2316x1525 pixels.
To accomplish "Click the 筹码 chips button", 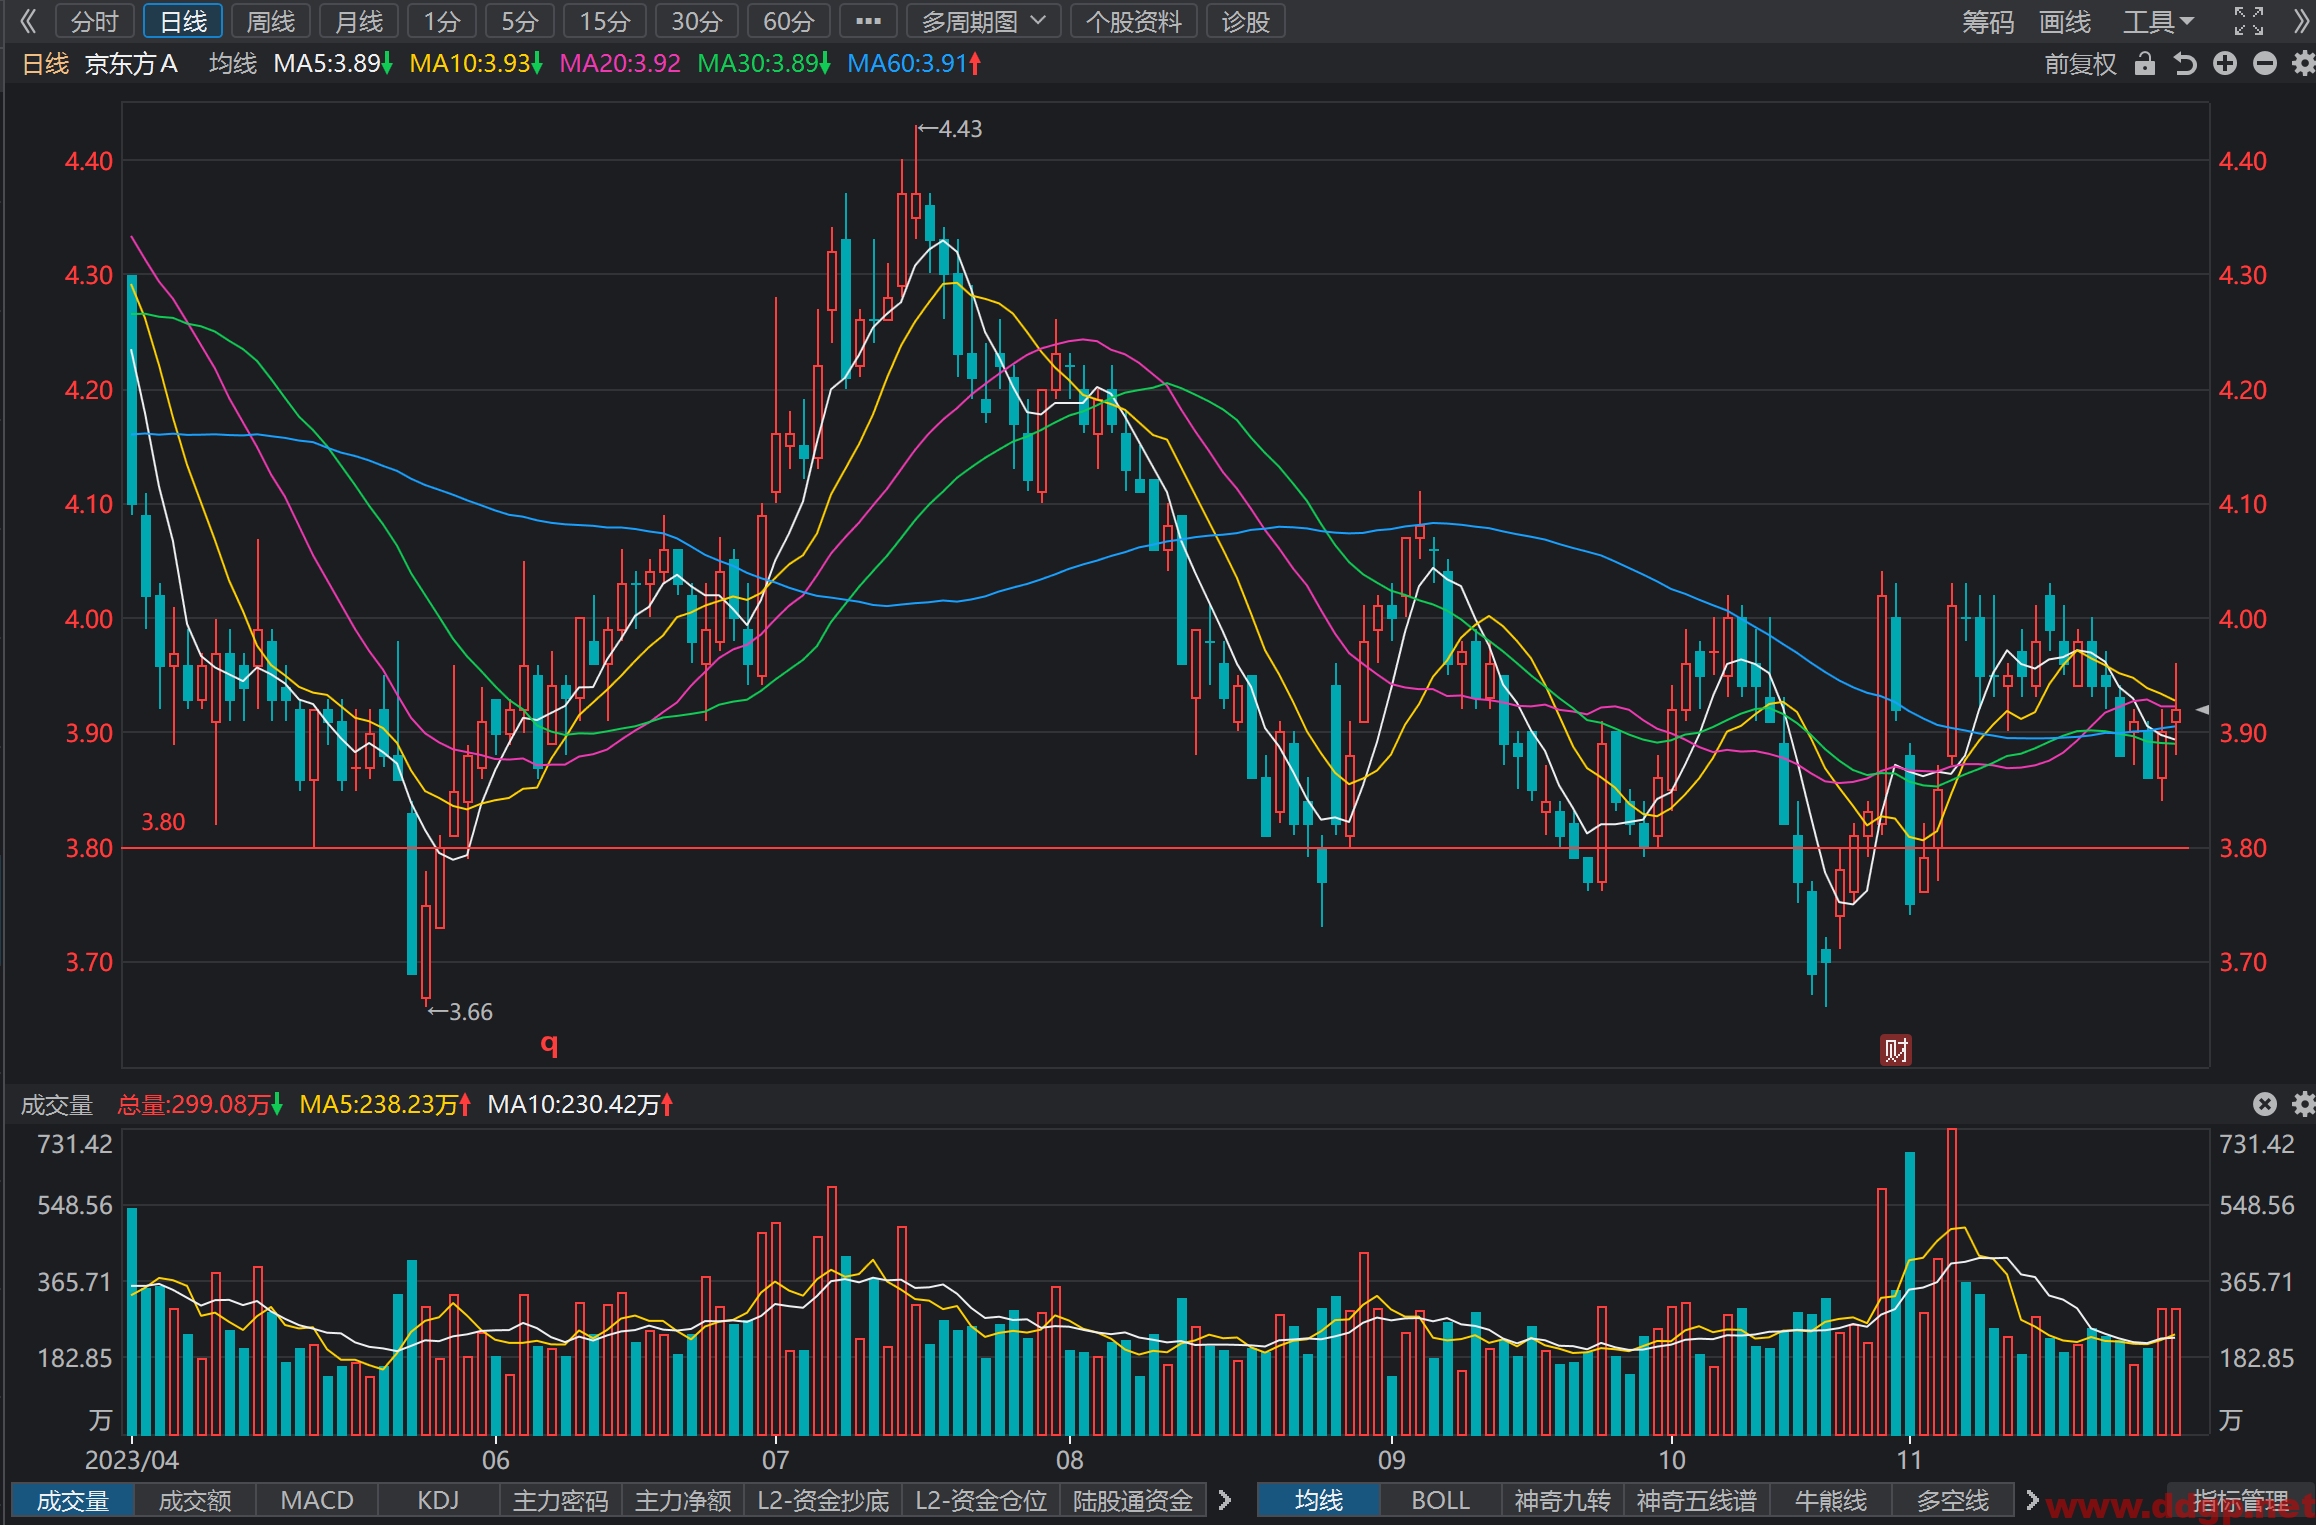I will pos(1987,21).
